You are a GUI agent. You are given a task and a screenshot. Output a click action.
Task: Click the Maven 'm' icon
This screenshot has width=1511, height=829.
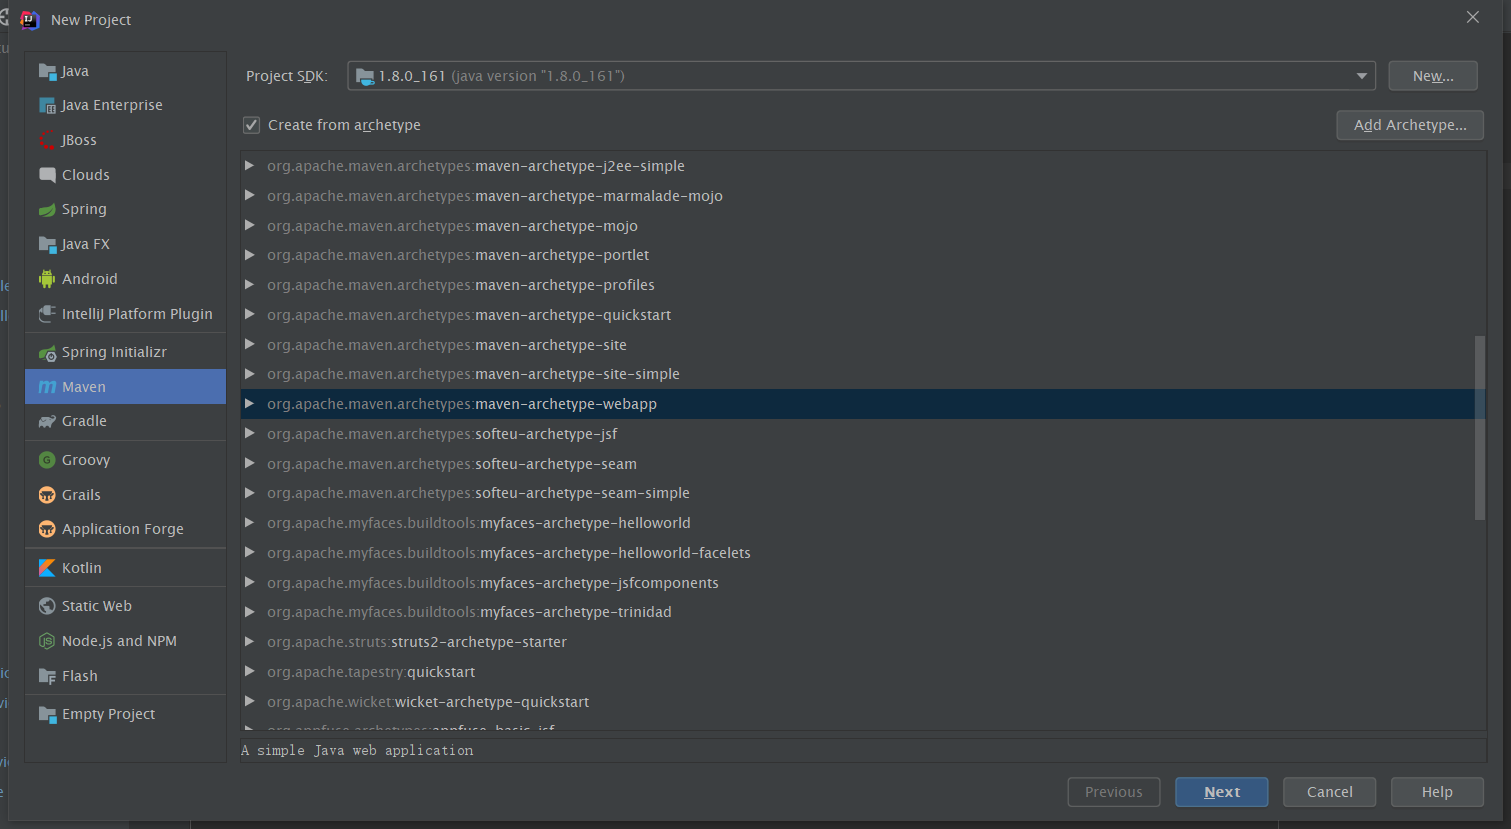[47, 387]
